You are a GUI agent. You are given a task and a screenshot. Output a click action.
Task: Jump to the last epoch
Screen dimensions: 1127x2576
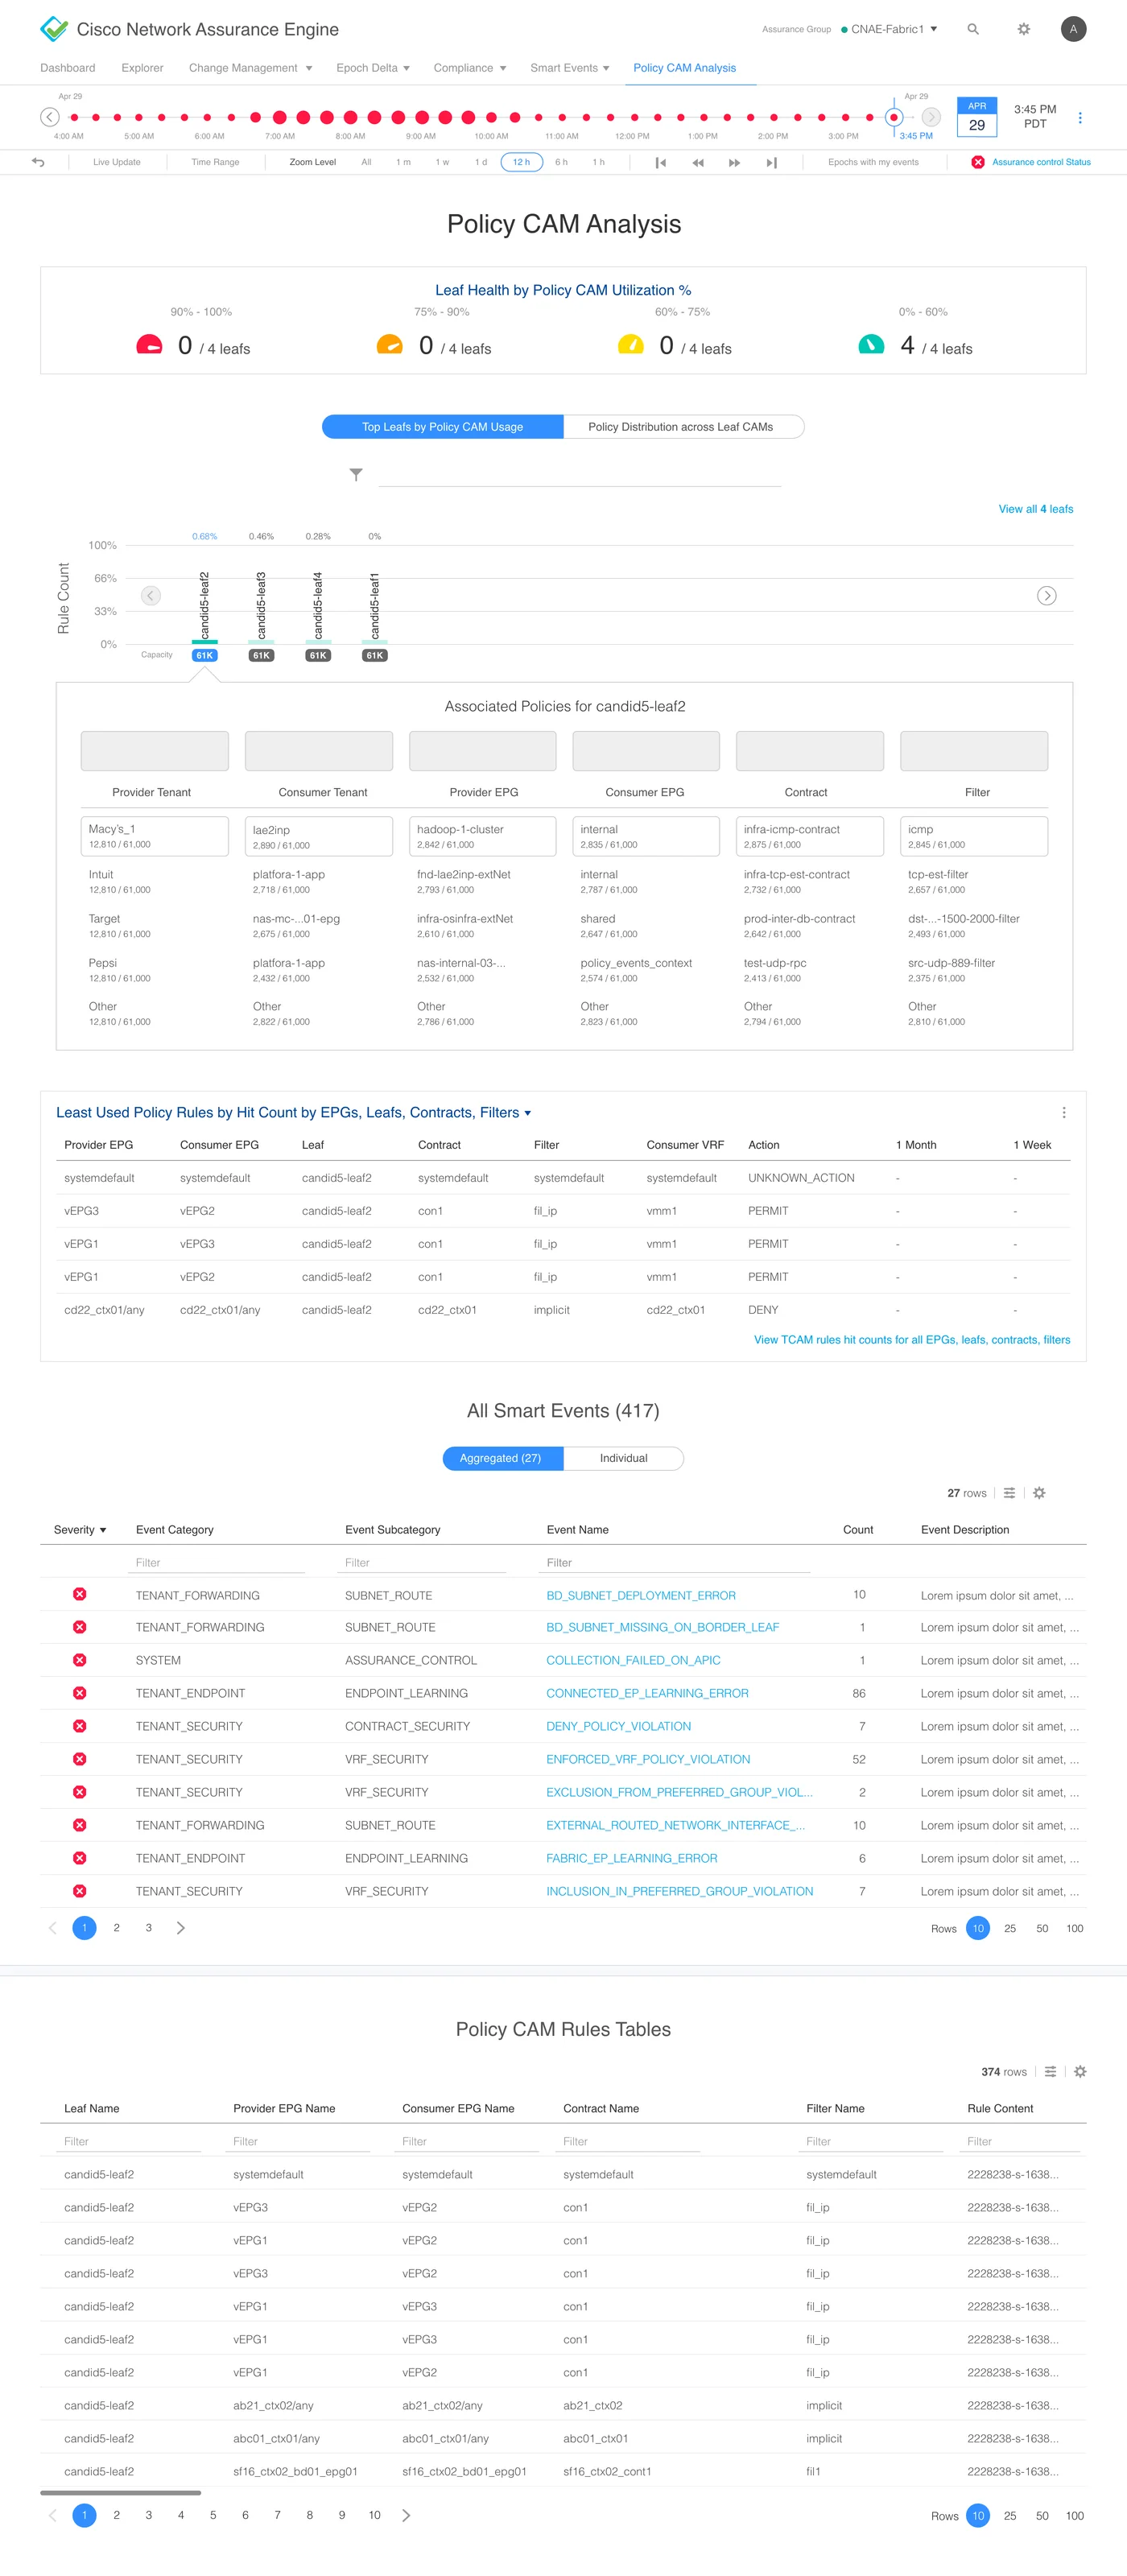pos(771,162)
